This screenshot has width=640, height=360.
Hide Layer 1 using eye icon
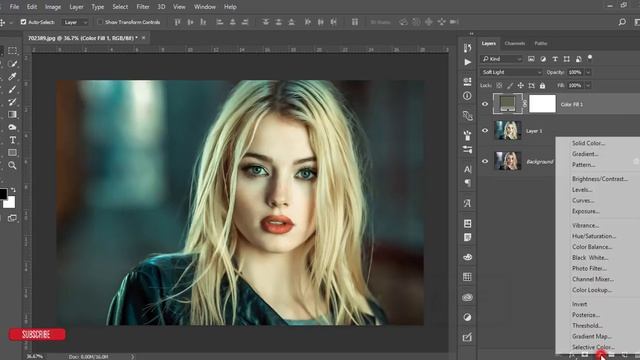point(485,131)
